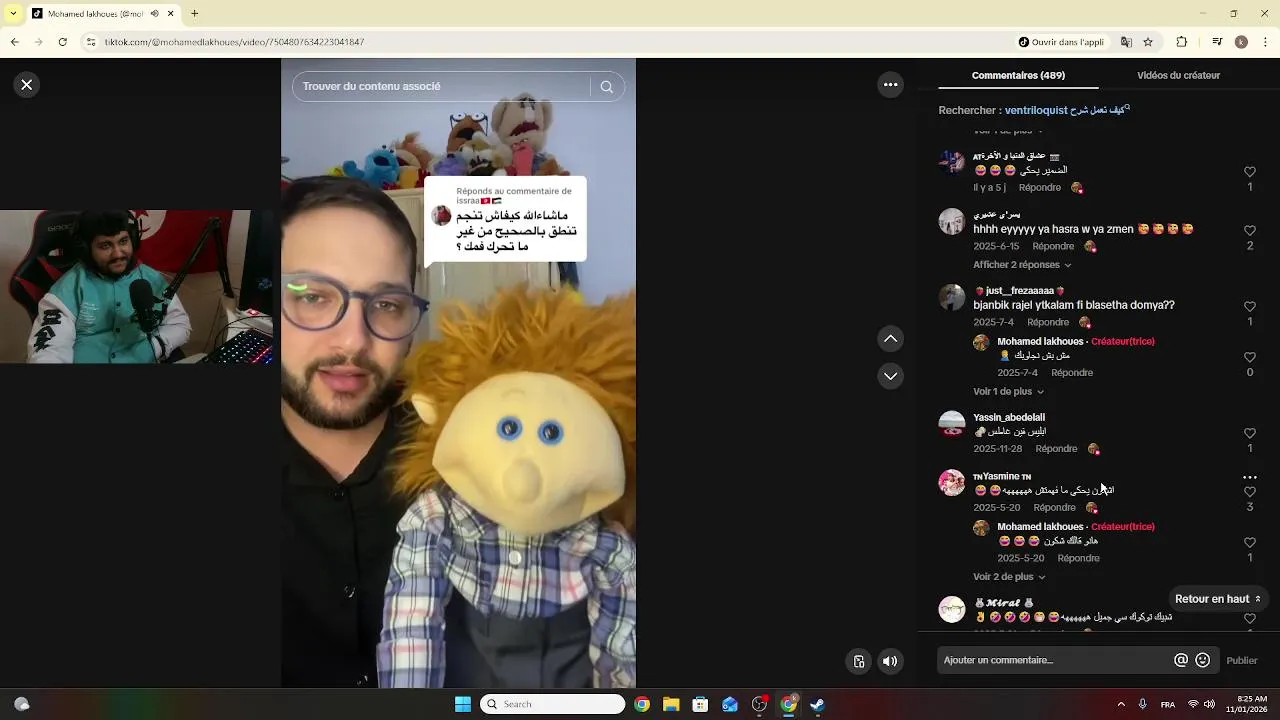
Task: Open Steam from taskbar
Action: pos(817,704)
